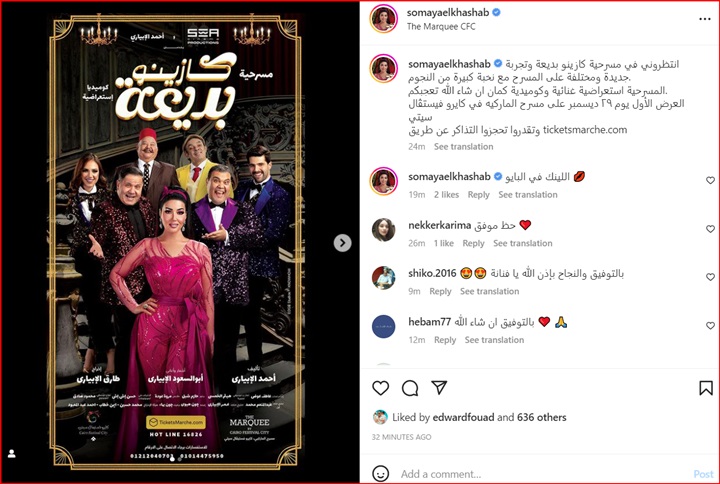View the 636 others who liked
Viewport: 720px width, 484px height.
pyautogui.click(x=541, y=417)
